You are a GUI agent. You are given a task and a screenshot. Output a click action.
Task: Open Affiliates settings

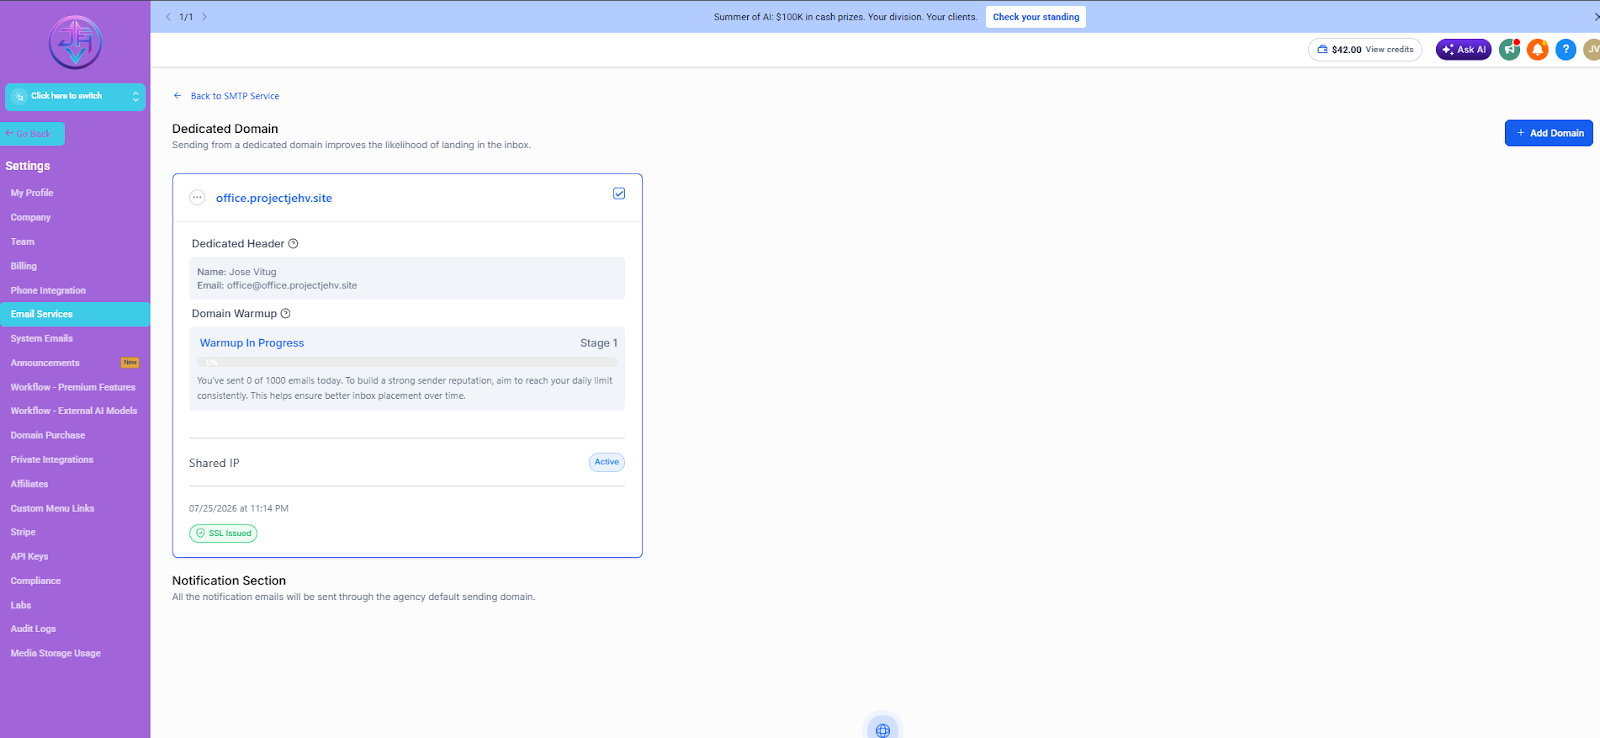coord(30,484)
